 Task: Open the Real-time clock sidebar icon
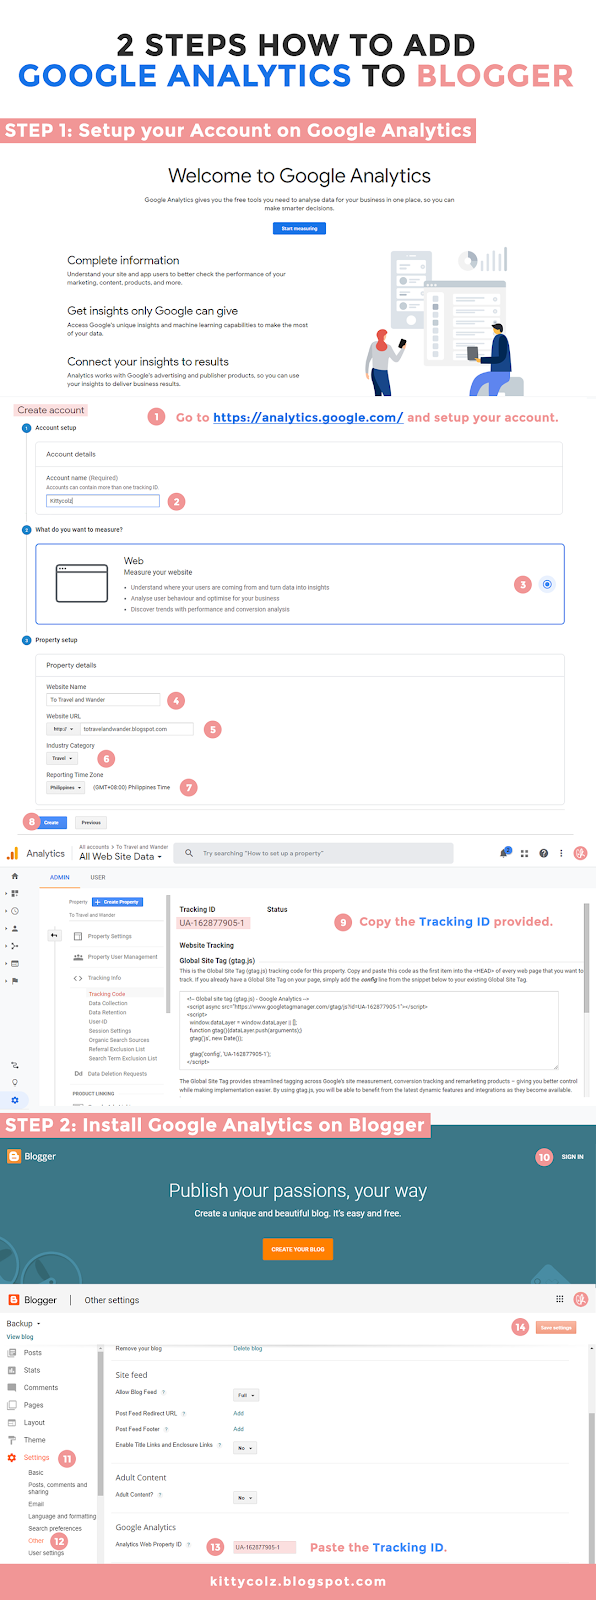click(14, 911)
